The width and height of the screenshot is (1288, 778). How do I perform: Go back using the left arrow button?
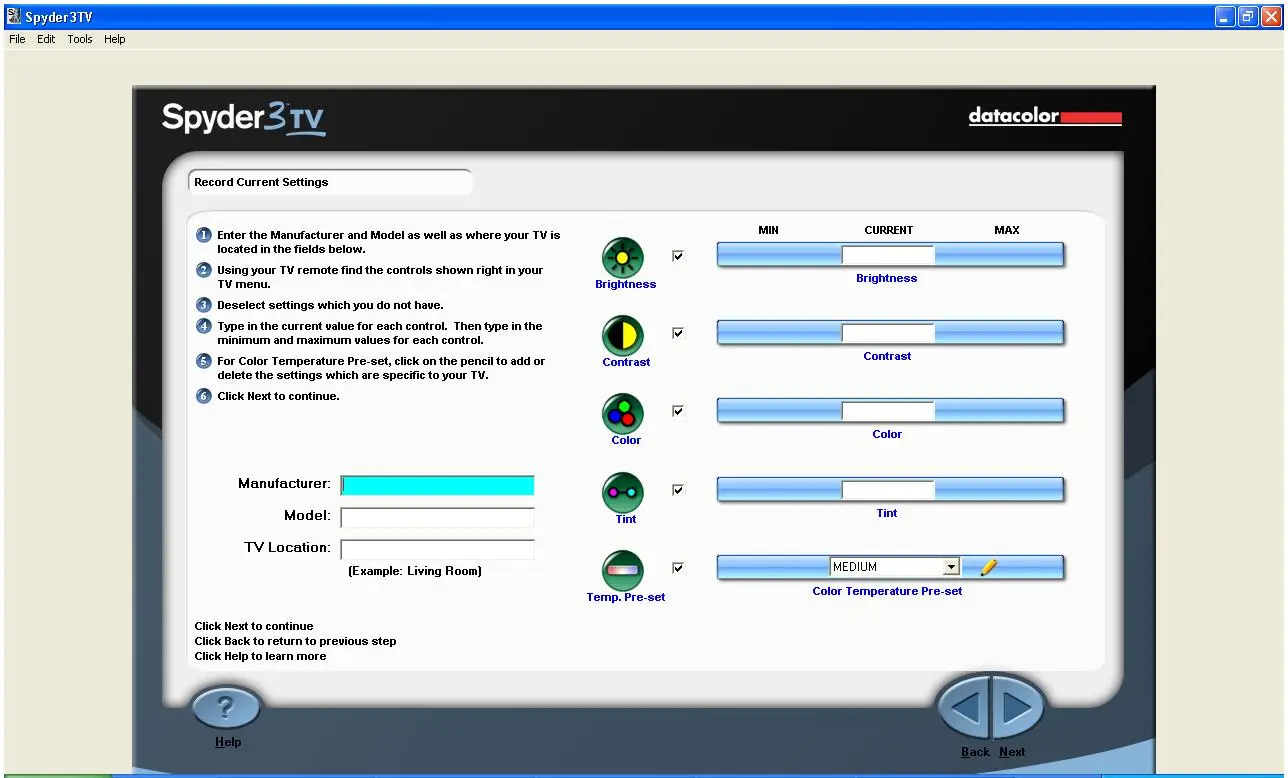click(965, 709)
